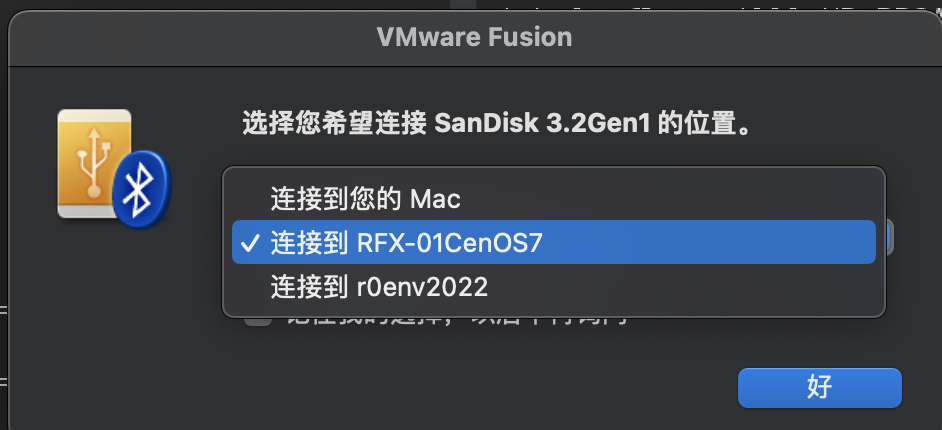Click the 选择您希望连接 text in the heading
This screenshot has width=942, height=430.
pos(334,125)
